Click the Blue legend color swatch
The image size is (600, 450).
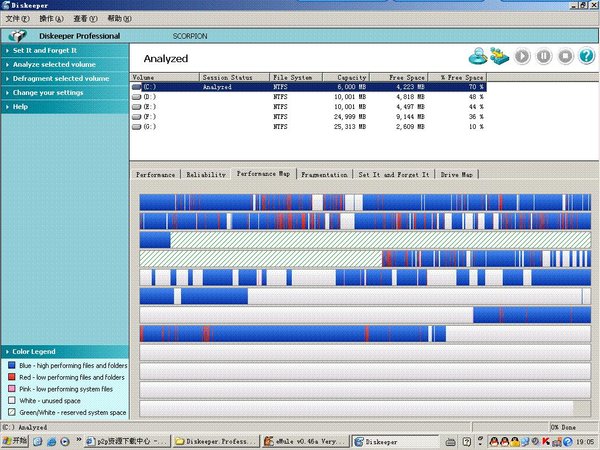[12, 365]
